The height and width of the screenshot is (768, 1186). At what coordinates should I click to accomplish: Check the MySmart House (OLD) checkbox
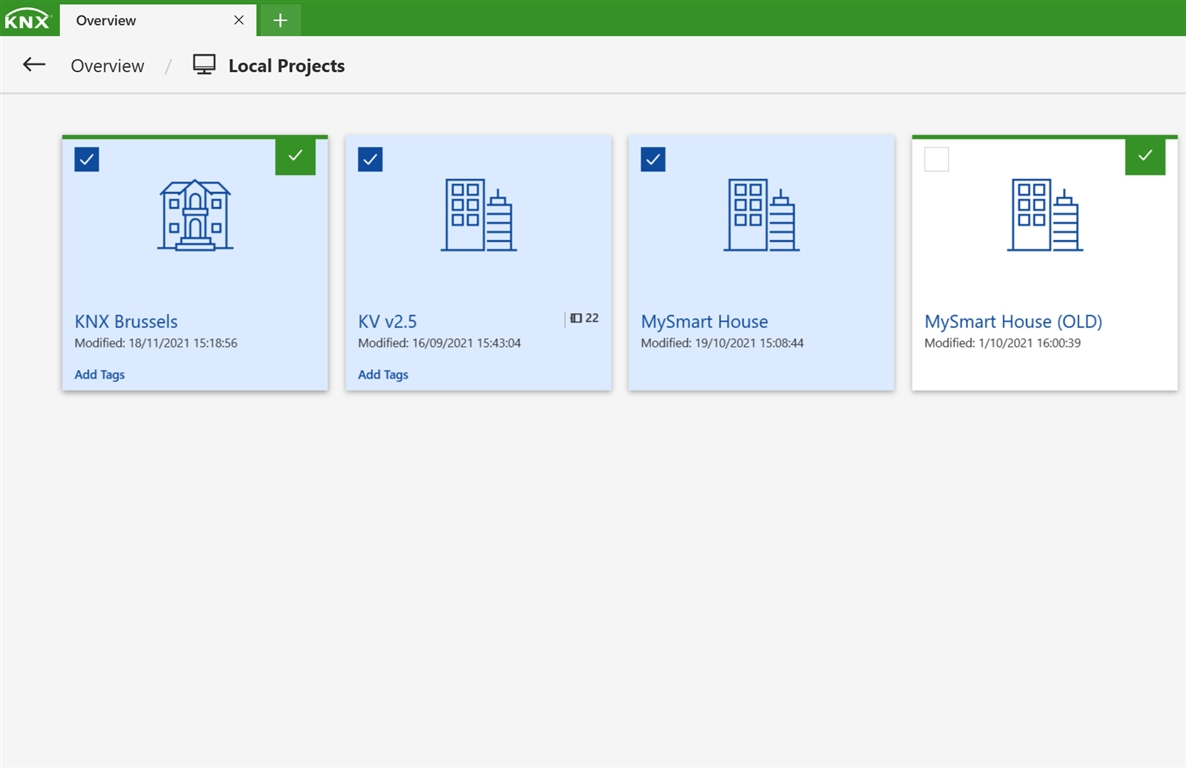tap(936, 160)
